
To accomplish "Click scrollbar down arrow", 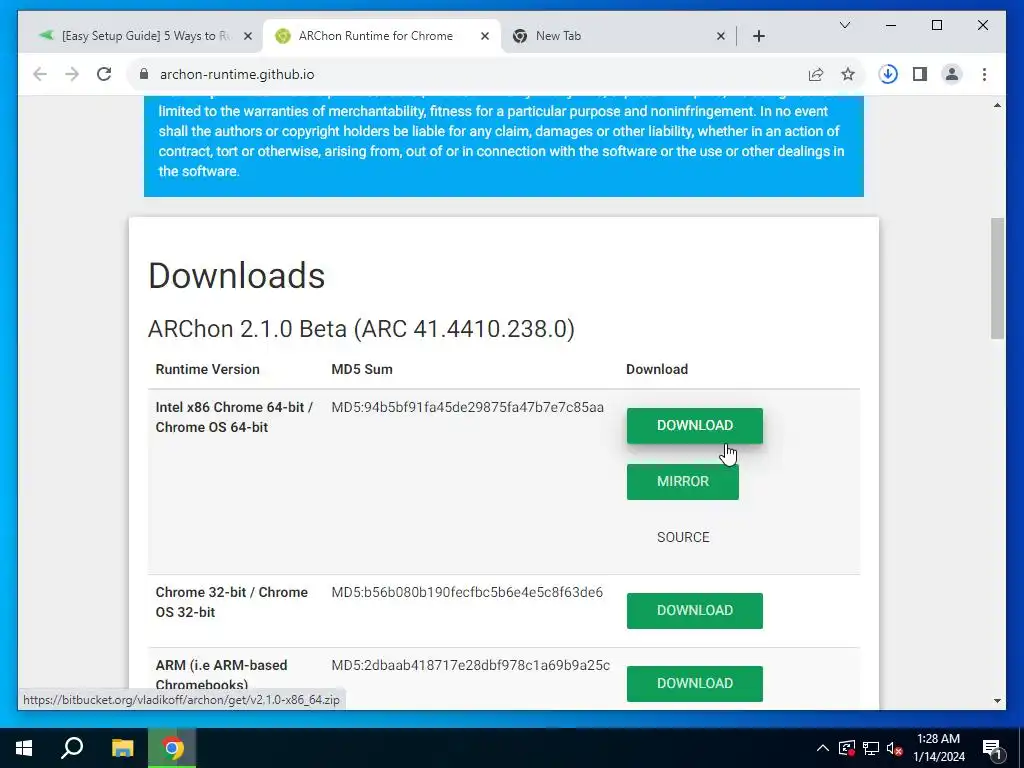I will (997, 701).
